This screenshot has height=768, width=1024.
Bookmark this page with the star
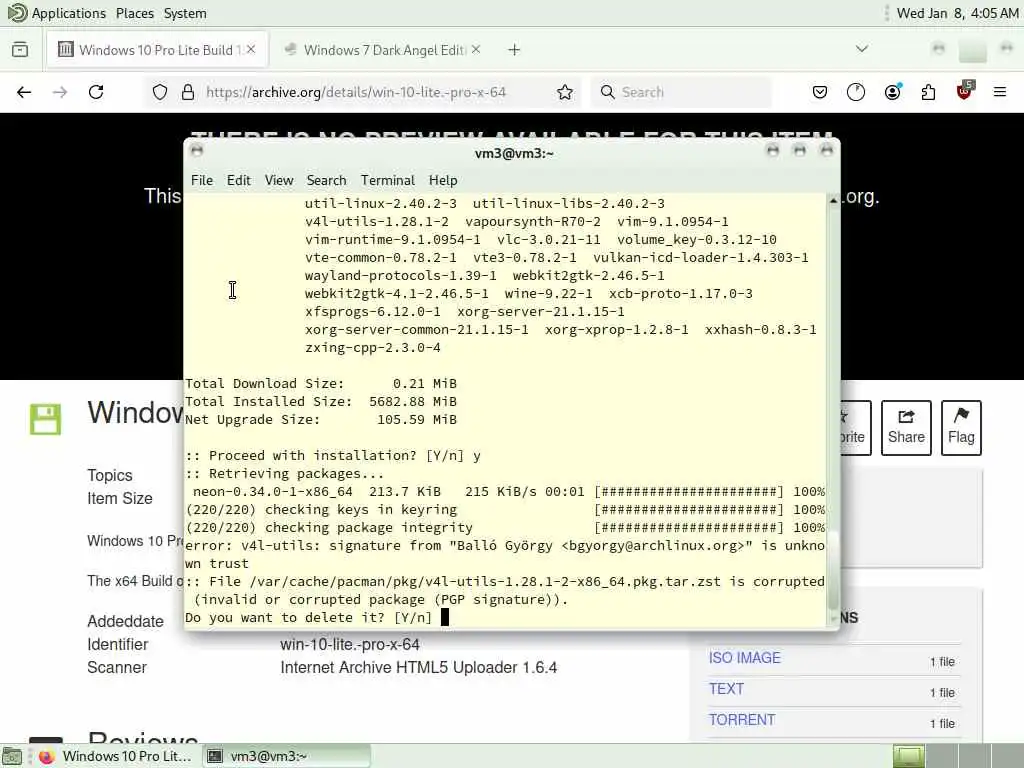565,92
